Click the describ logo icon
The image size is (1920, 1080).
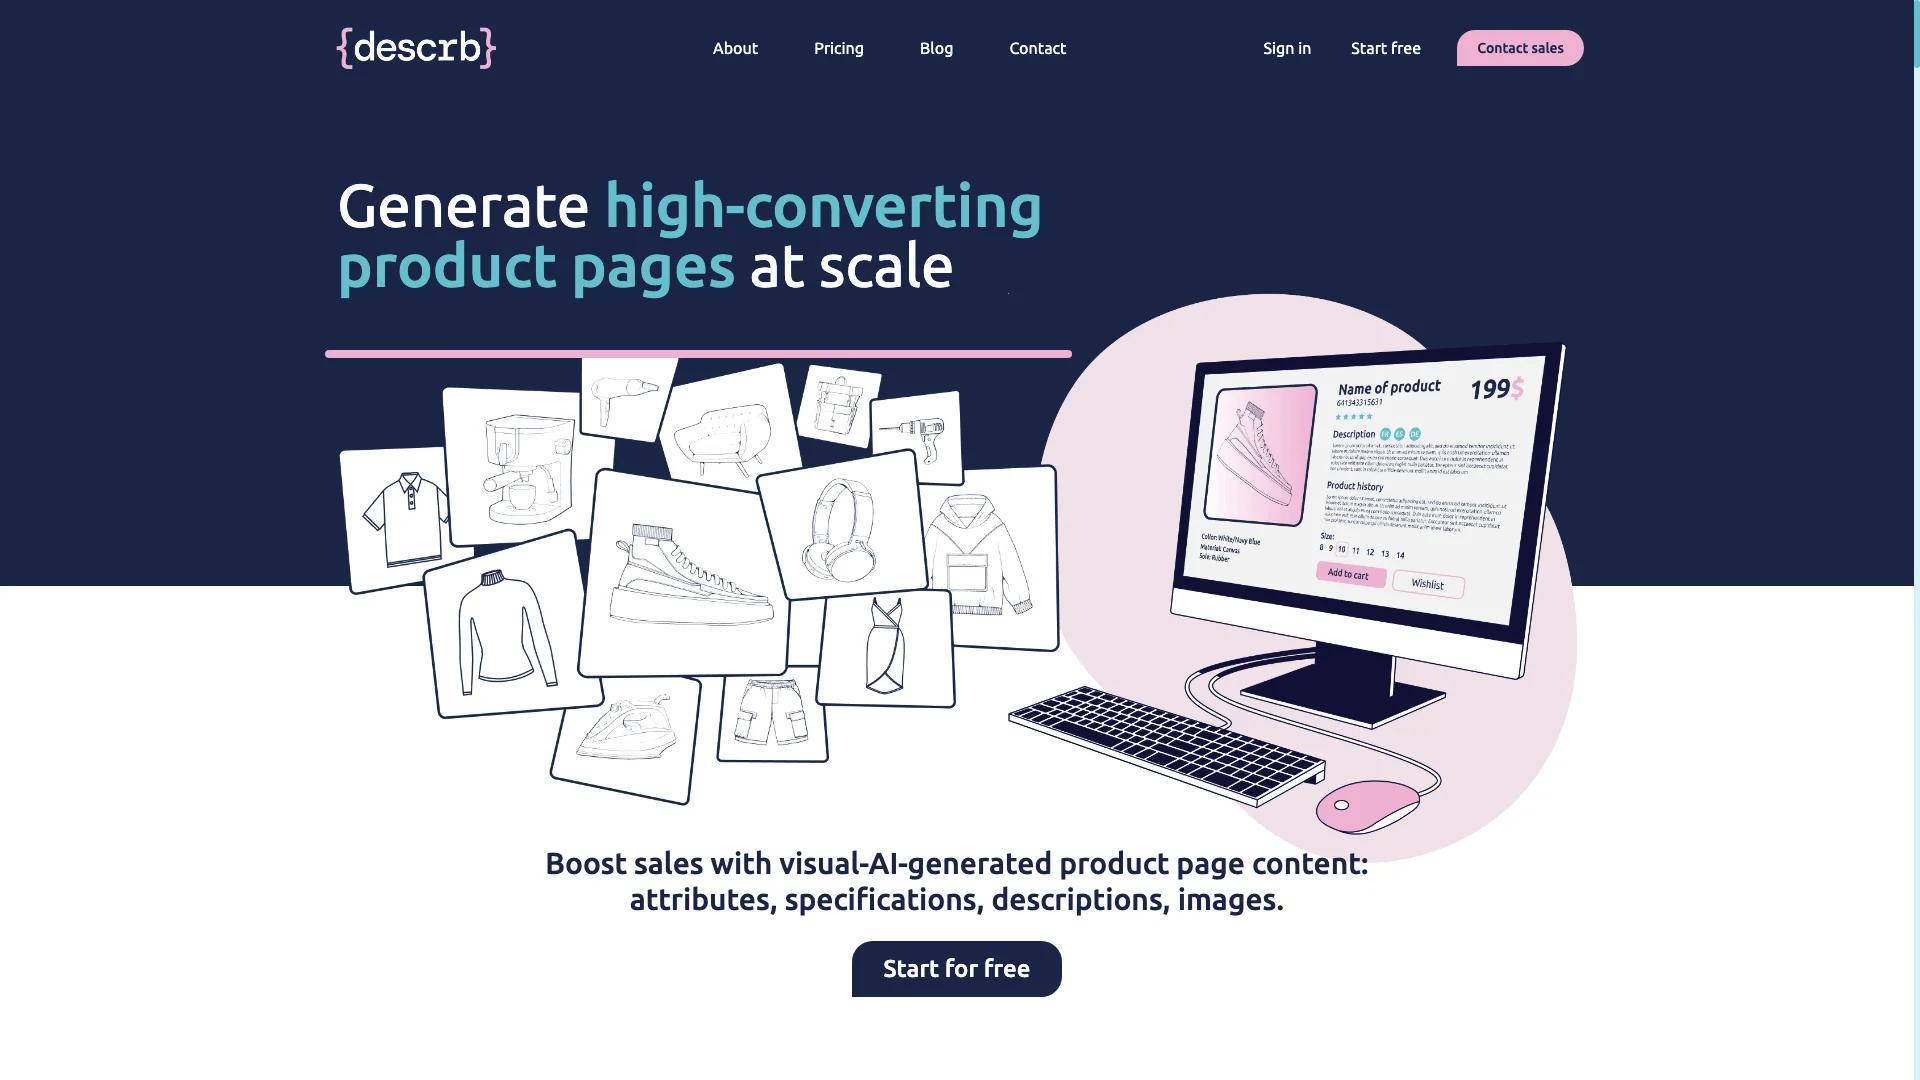click(417, 47)
